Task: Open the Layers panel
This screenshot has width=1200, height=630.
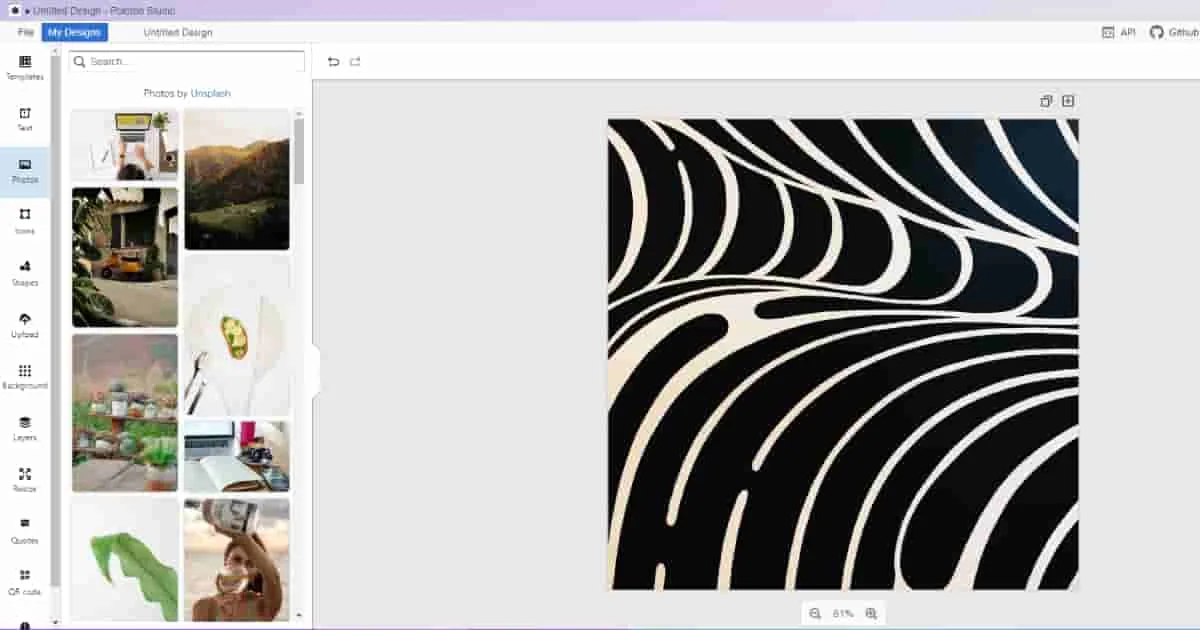Action: pyautogui.click(x=25, y=429)
